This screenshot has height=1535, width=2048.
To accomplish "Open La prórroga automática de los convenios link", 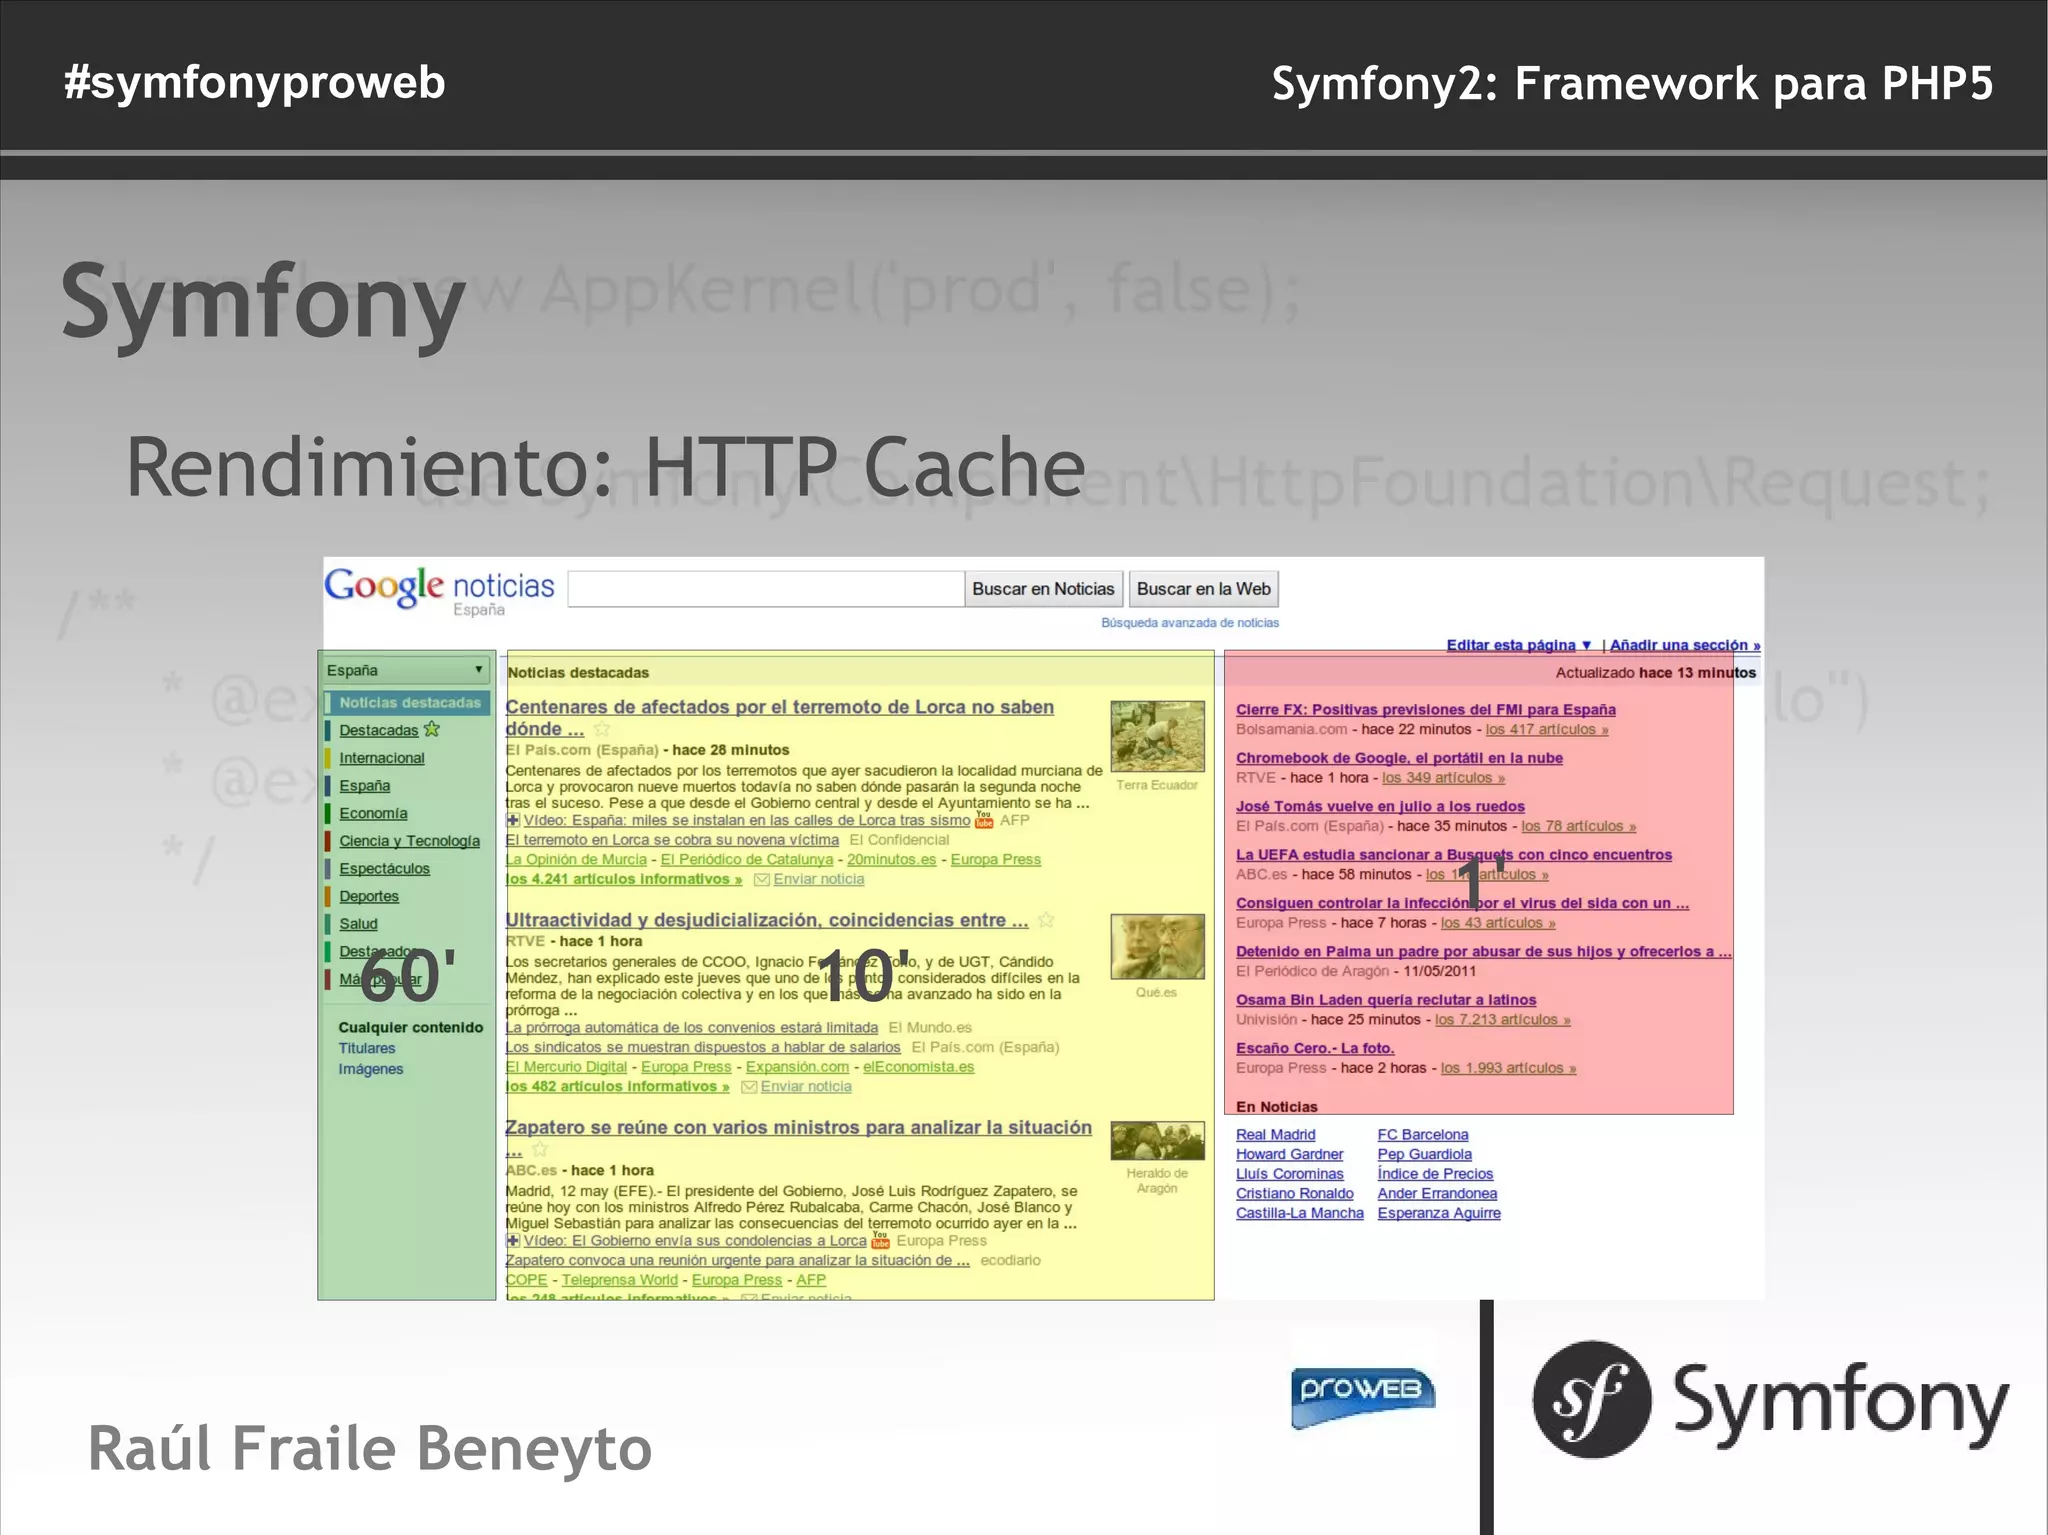I will click(x=692, y=1027).
